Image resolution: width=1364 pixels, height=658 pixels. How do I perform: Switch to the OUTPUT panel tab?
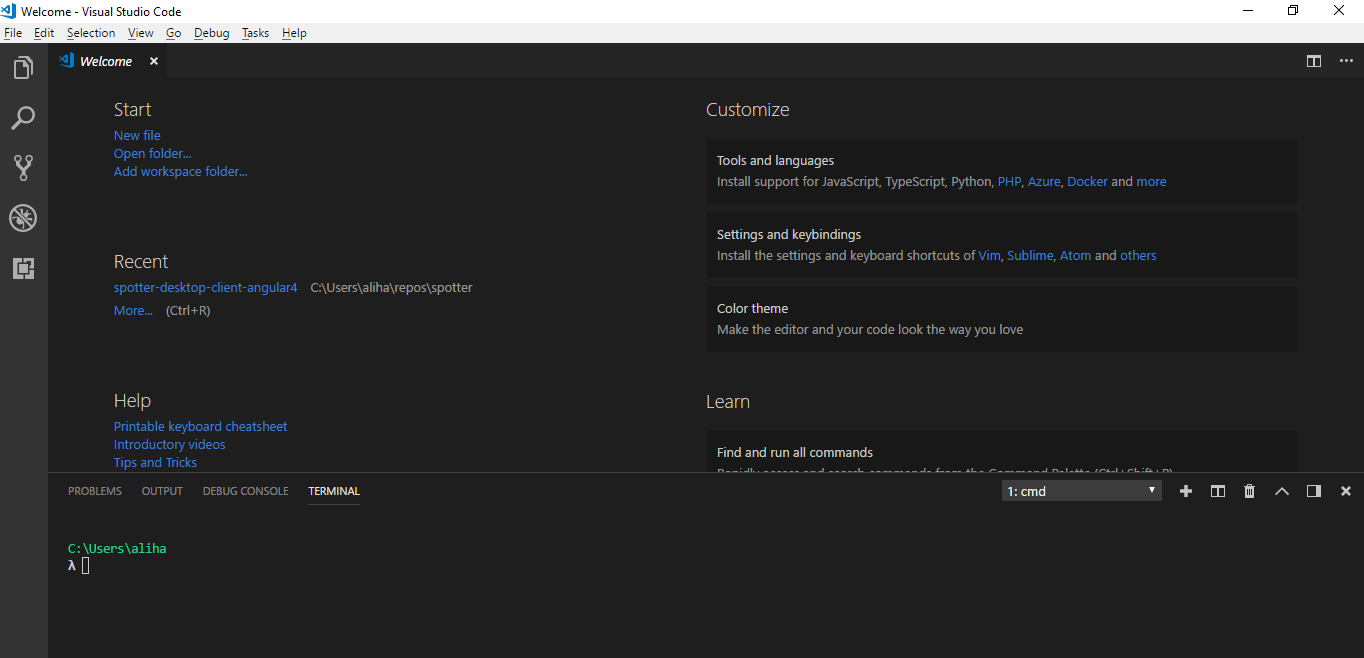coord(162,491)
